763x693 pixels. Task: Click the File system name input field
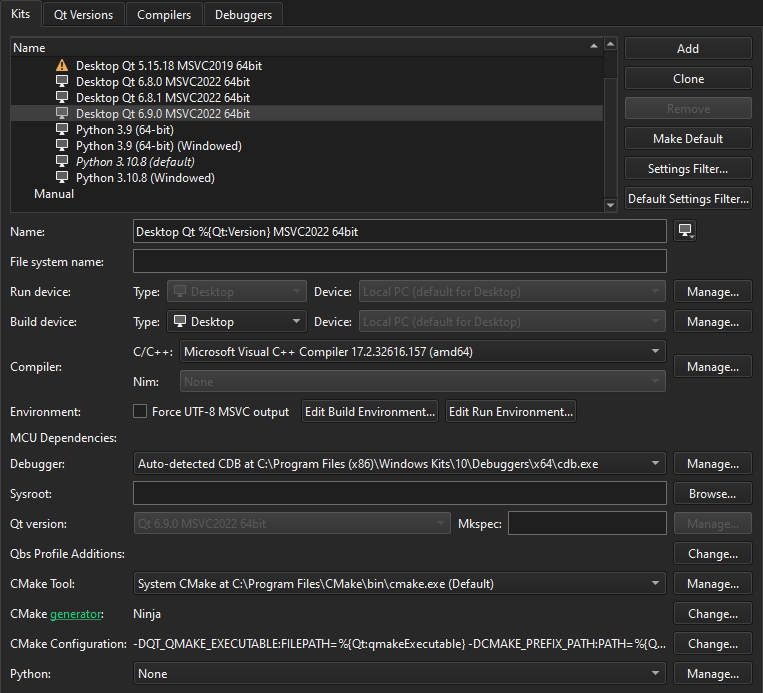pyautogui.click(x=399, y=262)
